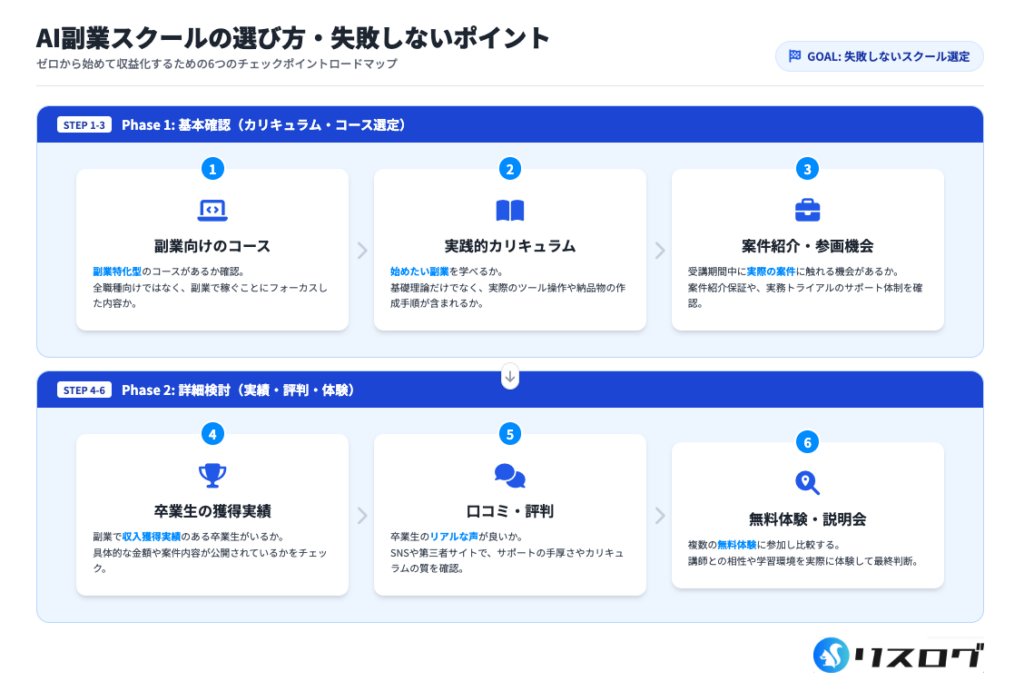Click the open book icon above 実践的カリキュラム
Image resolution: width=1024 pixels, height=691 pixels.
coord(510,210)
